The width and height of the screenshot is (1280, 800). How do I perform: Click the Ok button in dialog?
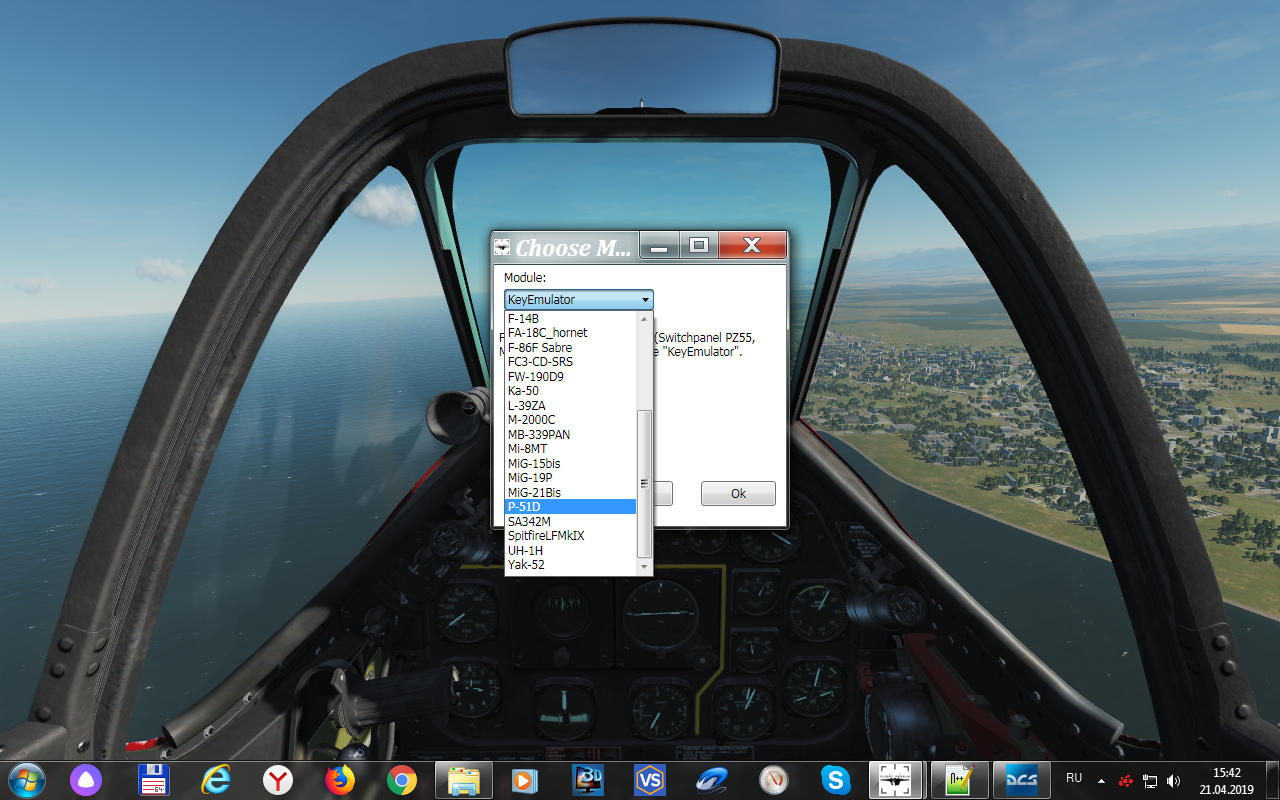738,493
